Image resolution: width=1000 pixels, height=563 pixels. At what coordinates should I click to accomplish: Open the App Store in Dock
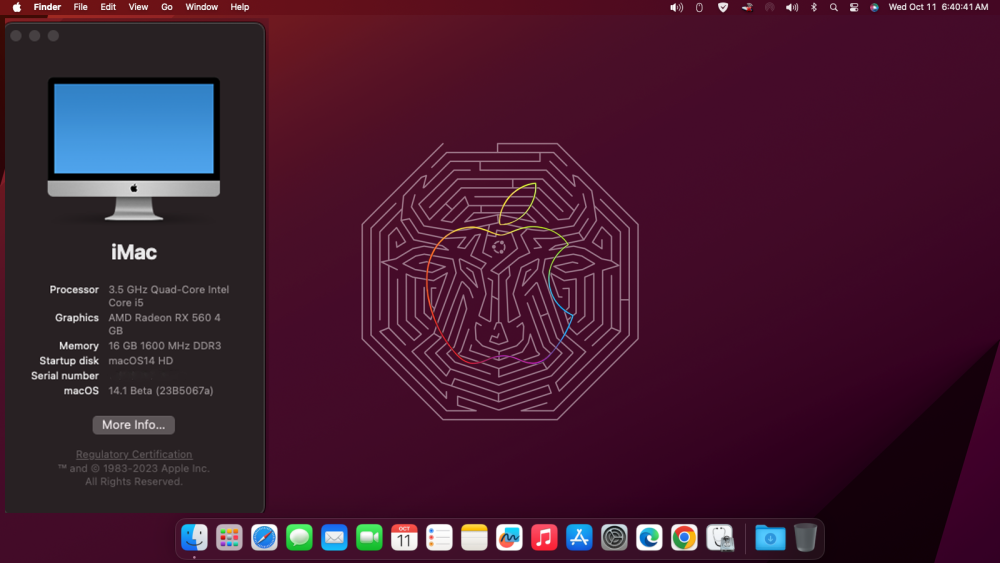point(579,537)
